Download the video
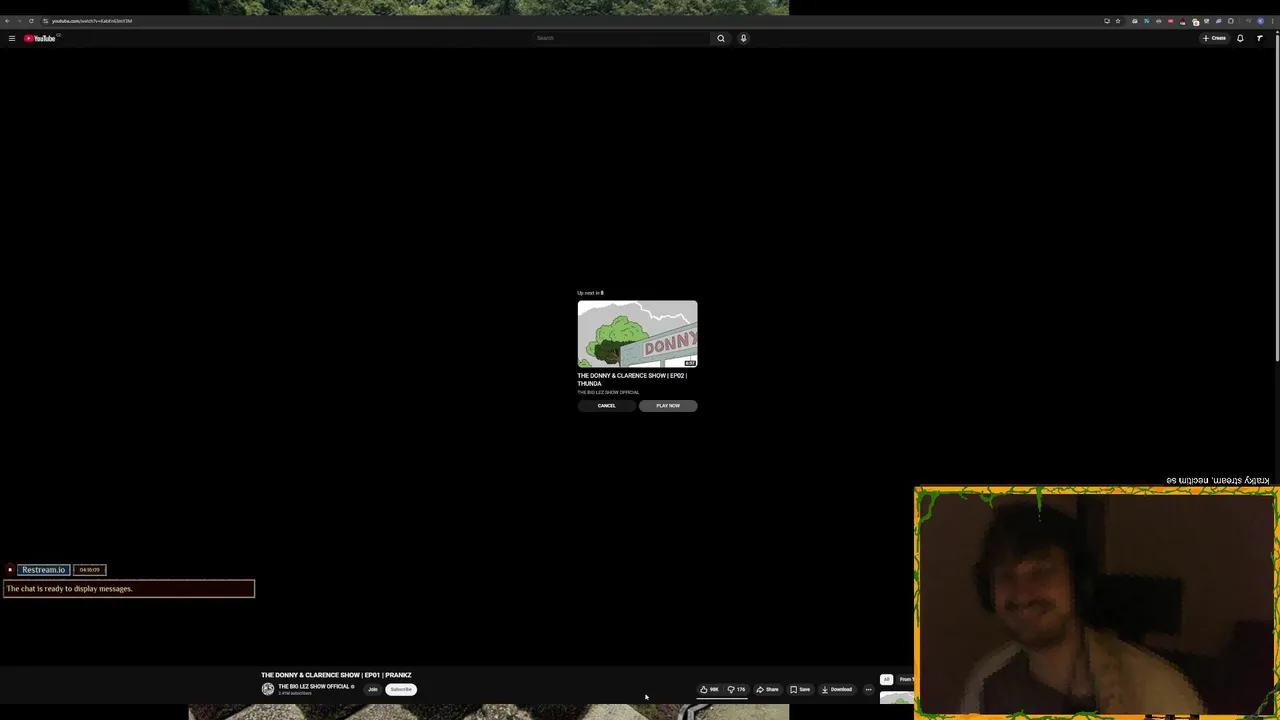This screenshot has height=720, width=1280. tap(837, 689)
